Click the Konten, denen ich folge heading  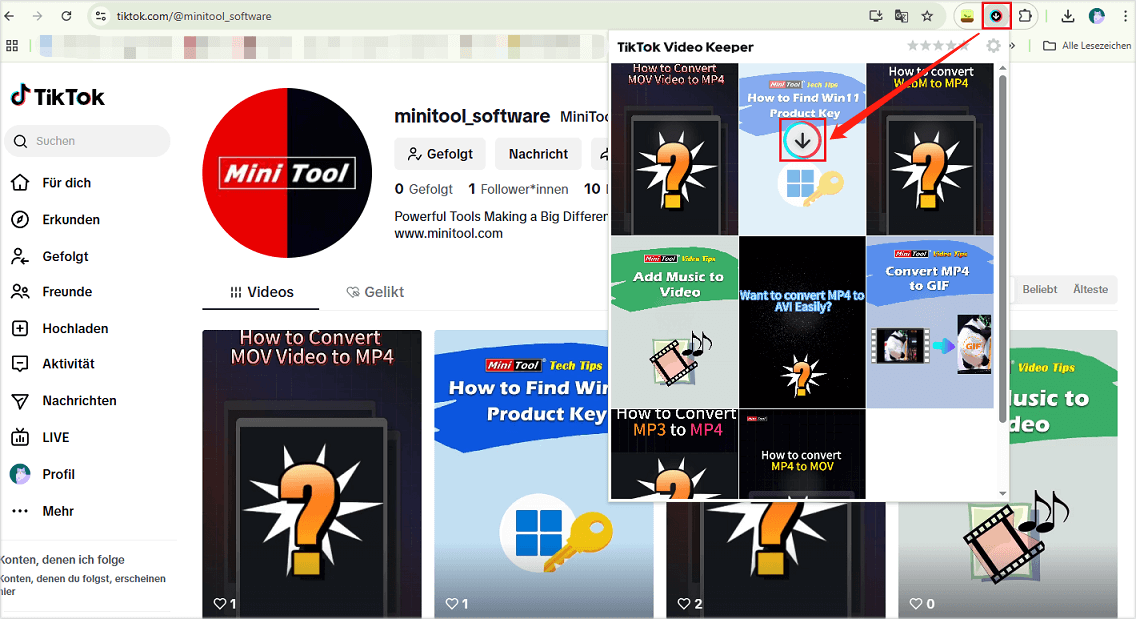(62, 560)
